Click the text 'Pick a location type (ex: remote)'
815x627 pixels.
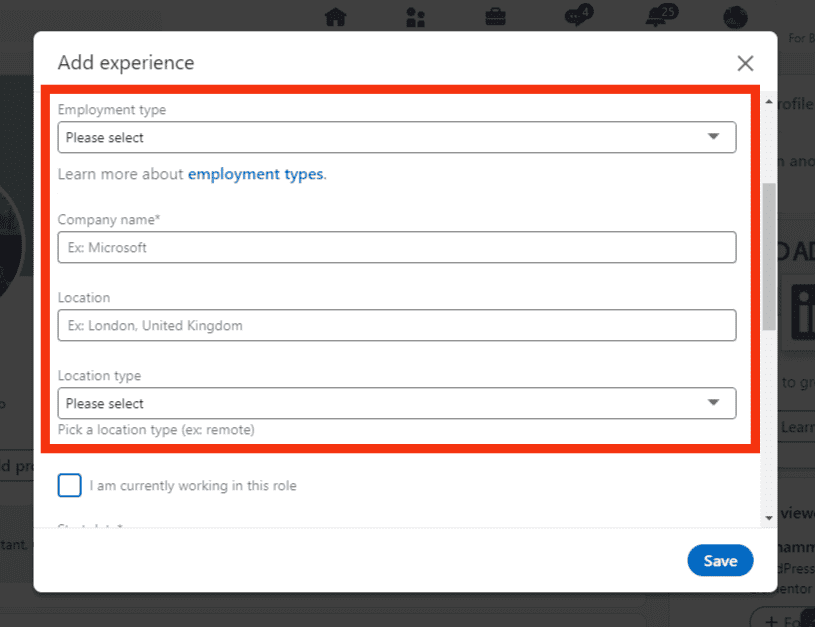[156, 430]
